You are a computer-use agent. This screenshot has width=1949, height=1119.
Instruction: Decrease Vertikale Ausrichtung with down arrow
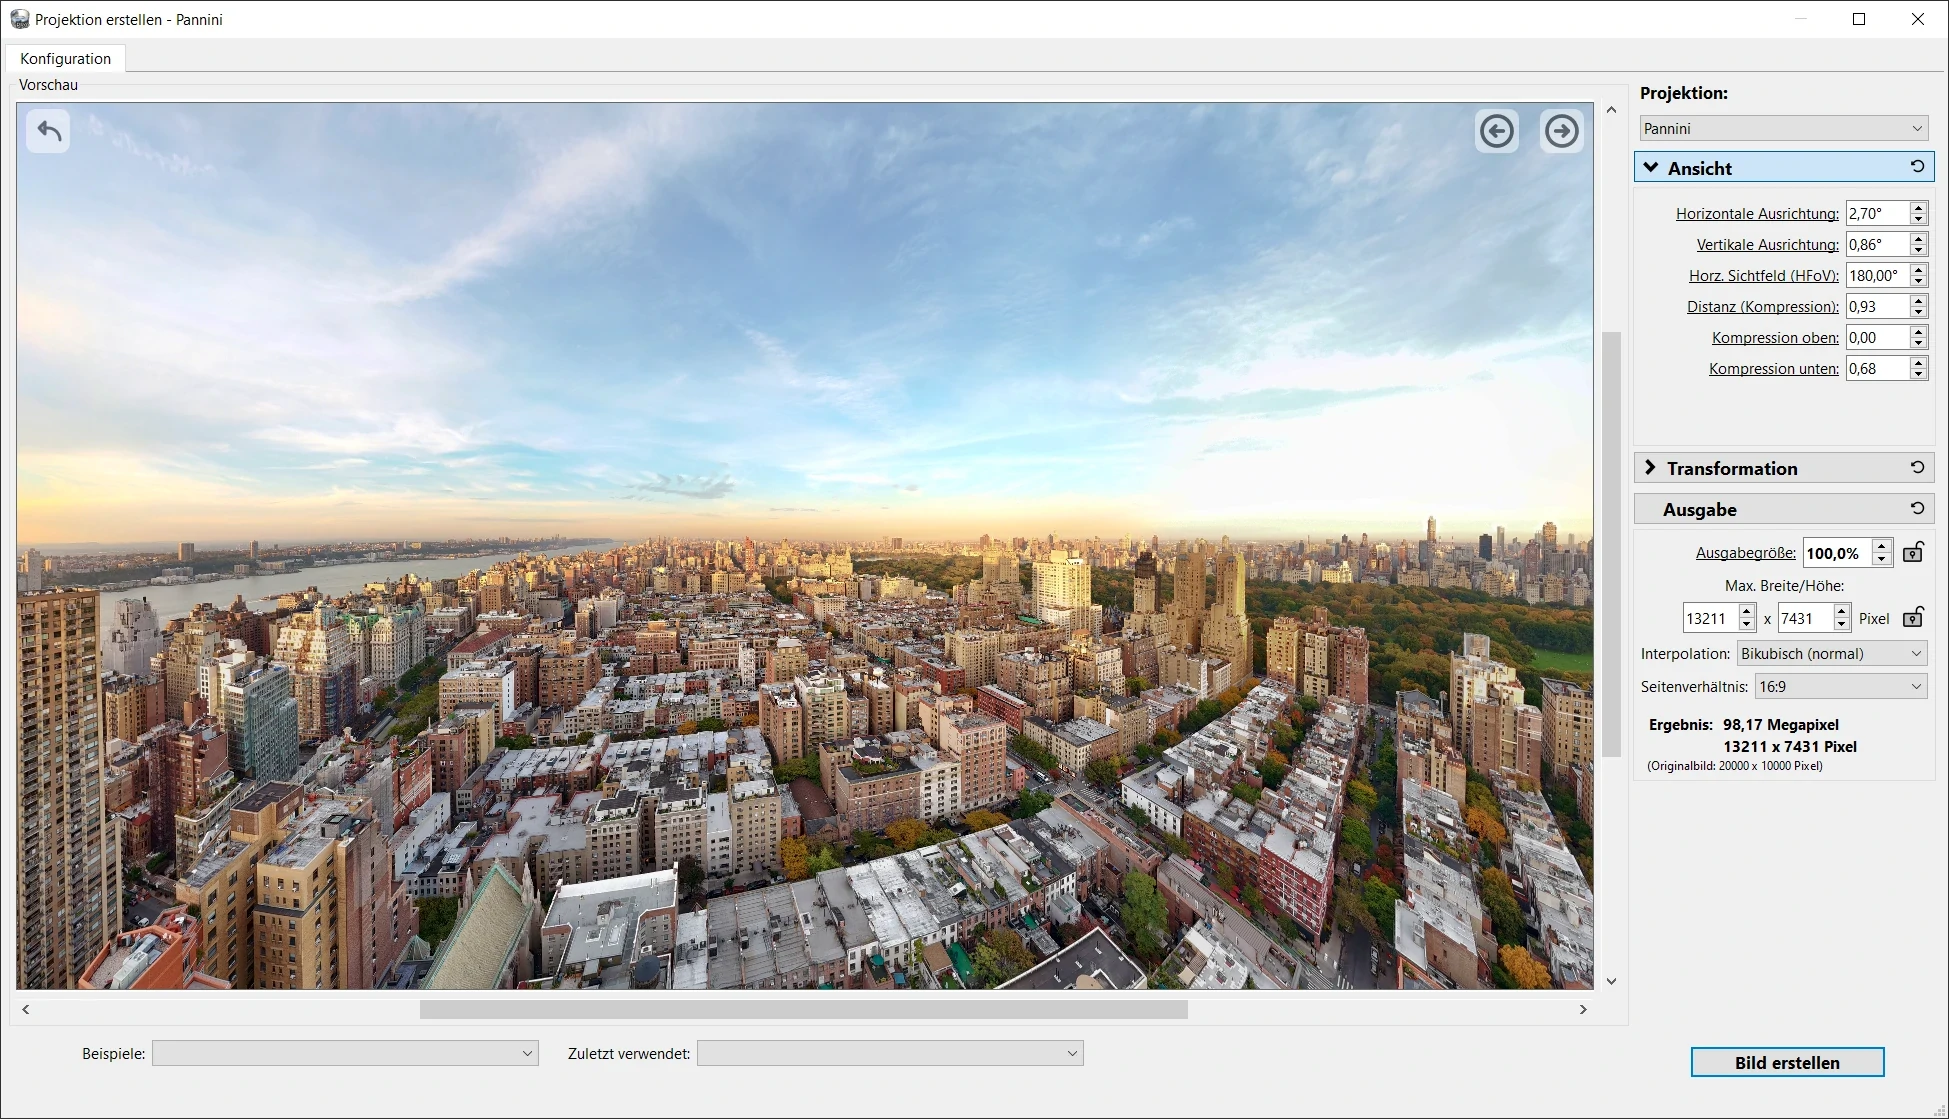[1918, 251]
